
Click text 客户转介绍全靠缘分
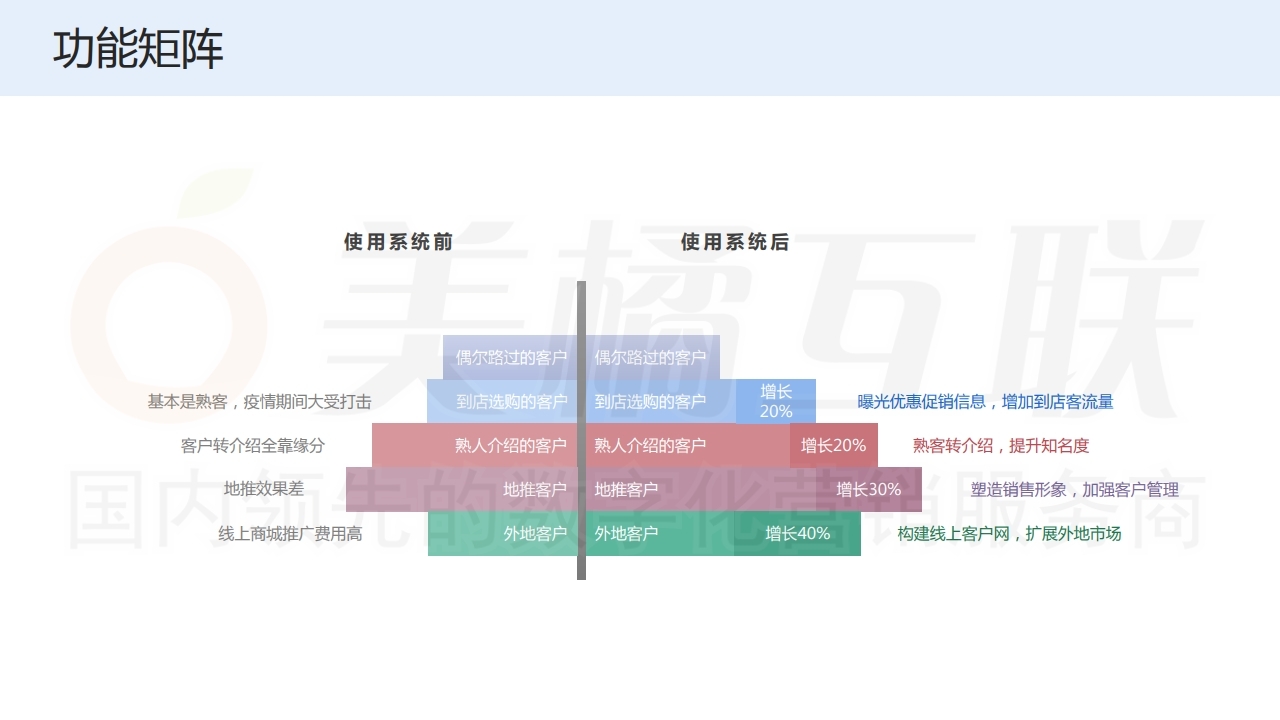click(x=253, y=446)
